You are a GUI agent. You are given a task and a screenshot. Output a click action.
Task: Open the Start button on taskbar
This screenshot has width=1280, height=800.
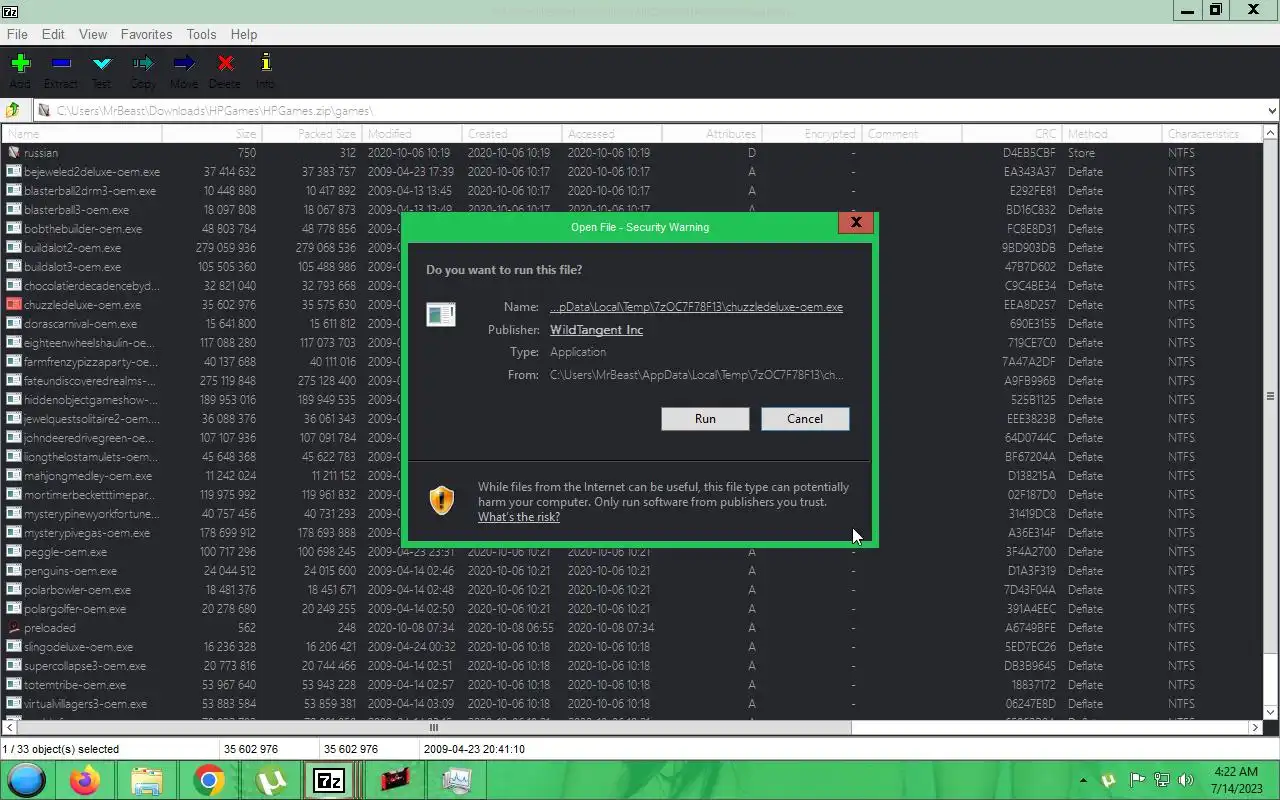coord(26,780)
